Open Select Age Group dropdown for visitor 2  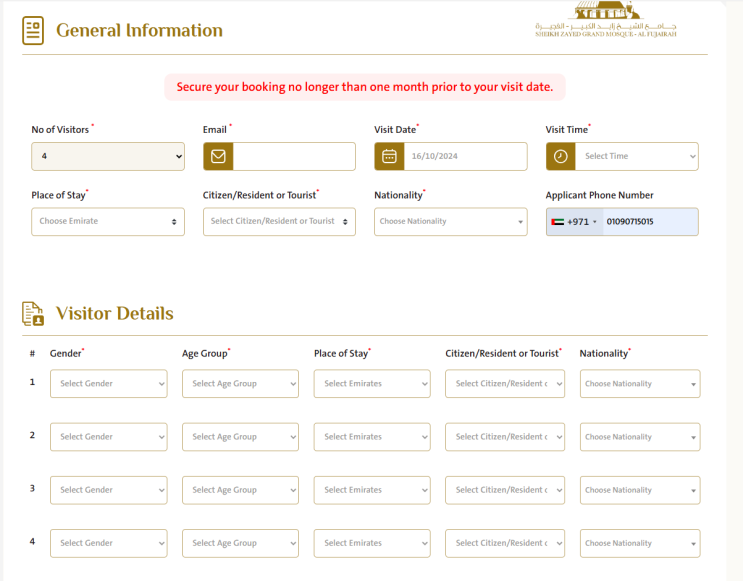240,437
